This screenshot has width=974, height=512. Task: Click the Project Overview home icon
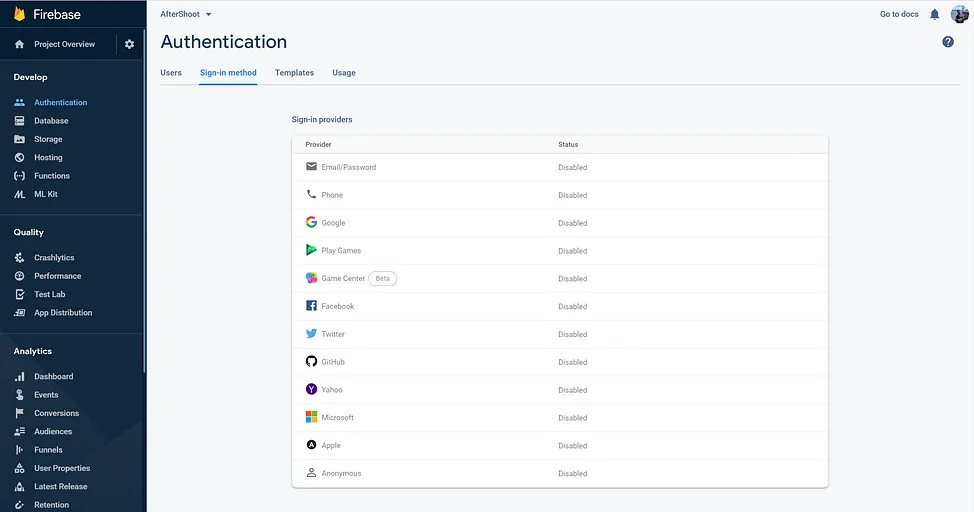pyautogui.click(x=19, y=44)
